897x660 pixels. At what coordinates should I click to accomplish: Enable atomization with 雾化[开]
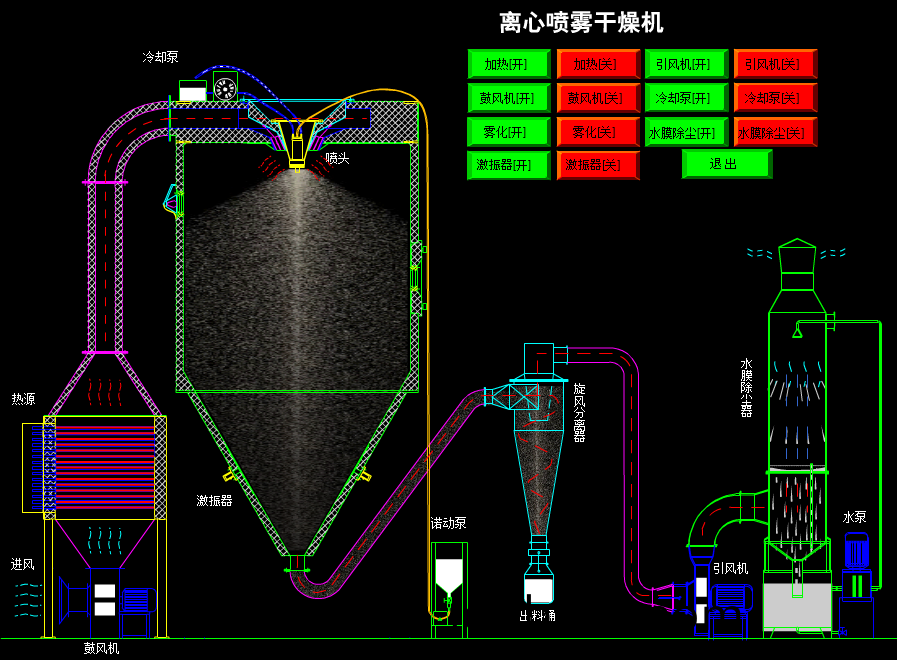pos(509,132)
